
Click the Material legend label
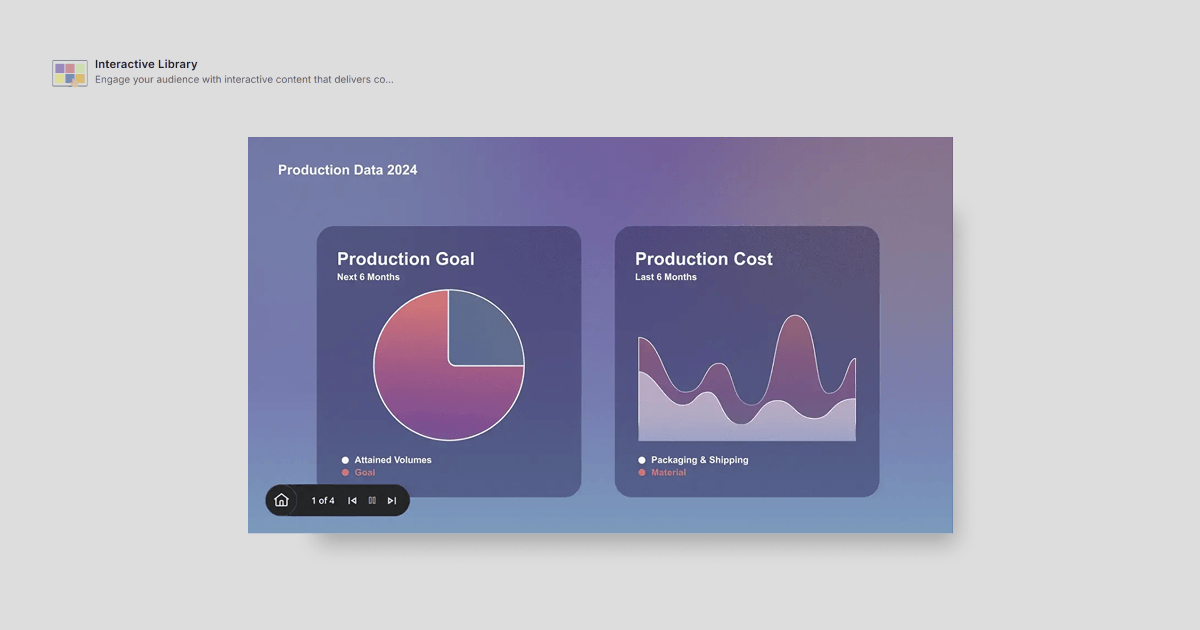[669, 472]
